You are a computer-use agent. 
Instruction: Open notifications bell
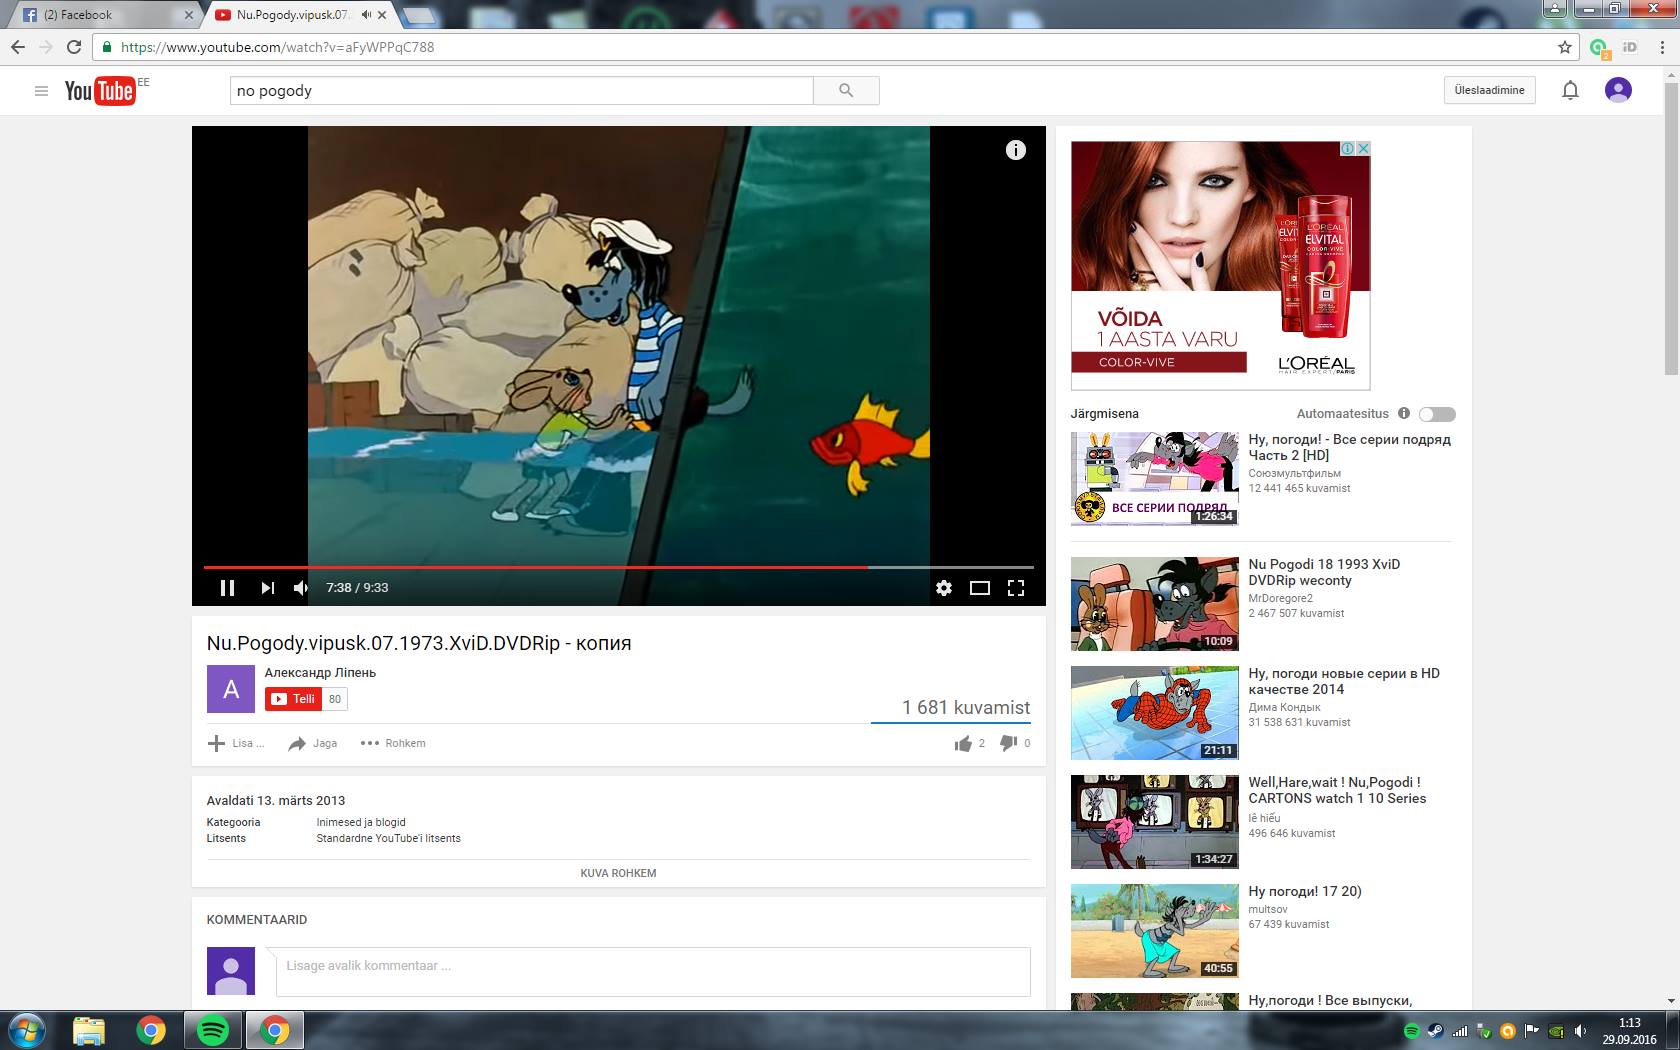pos(1570,91)
